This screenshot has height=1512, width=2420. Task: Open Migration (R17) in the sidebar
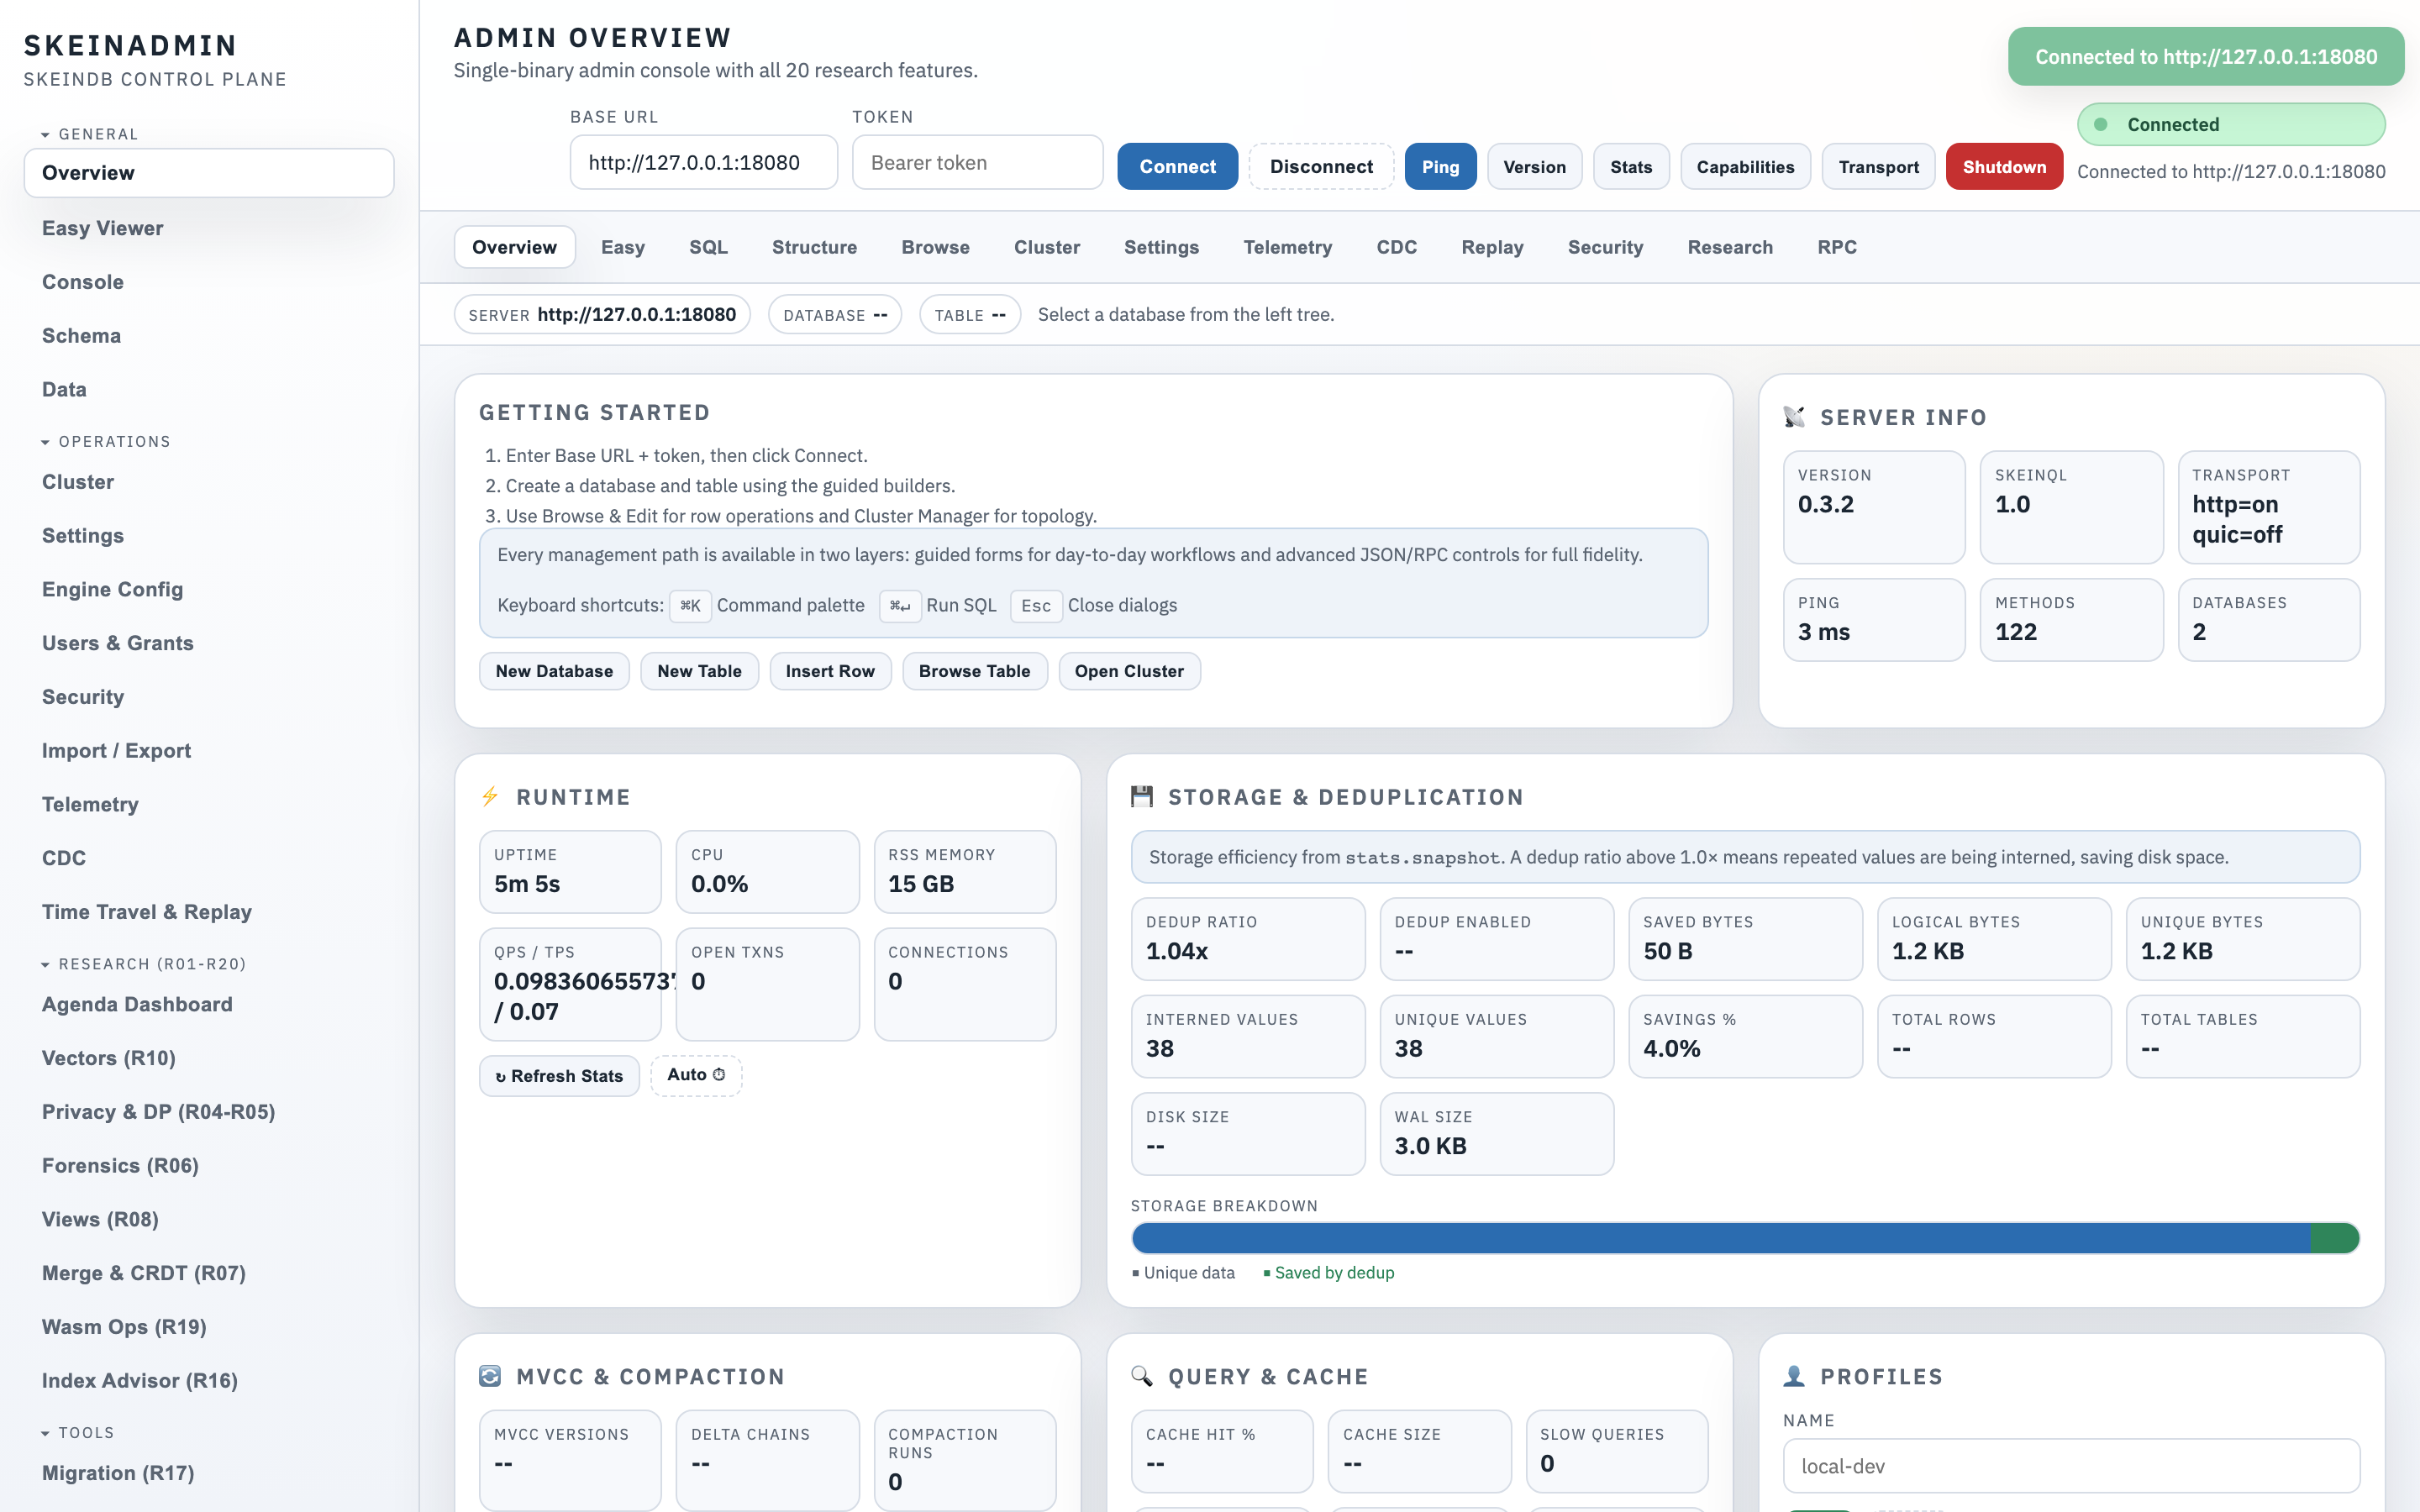click(208, 1473)
